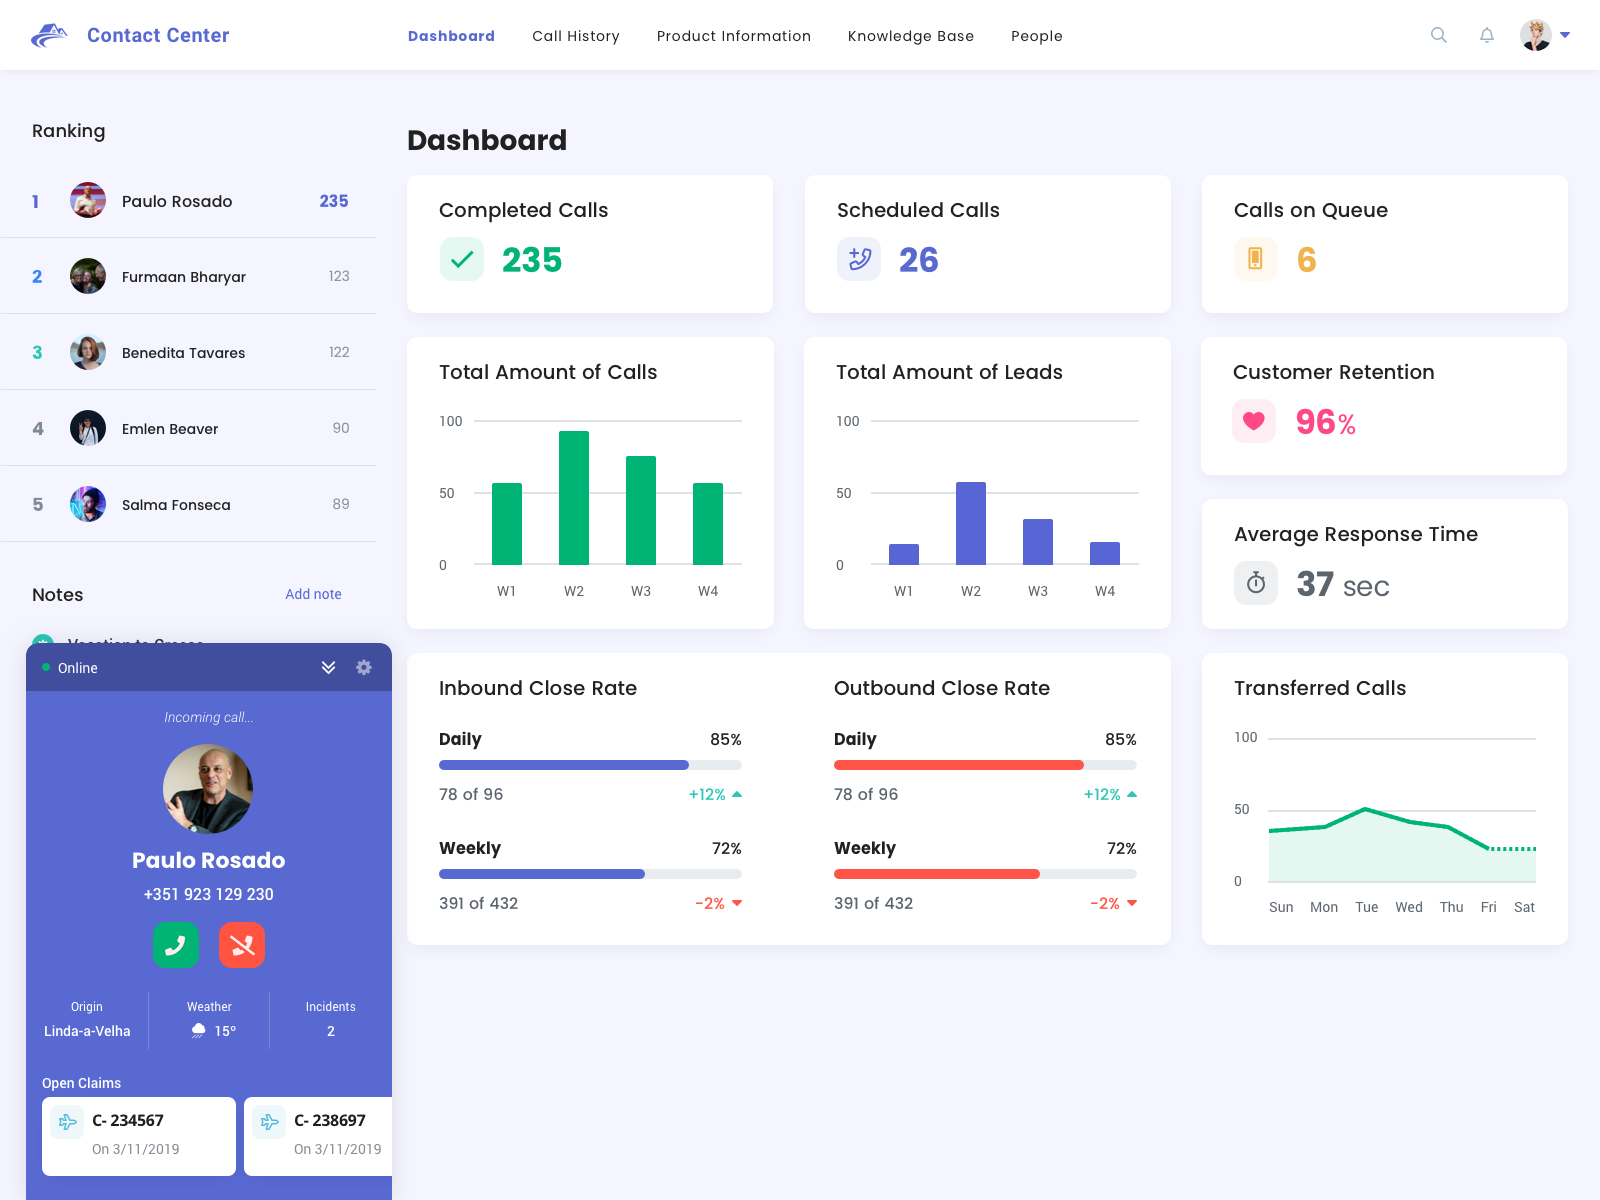The width and height of the screenshot is (1600, 1200).
Task: Click the Add note link
Action: pyautogui.click(x=313, y=594)
